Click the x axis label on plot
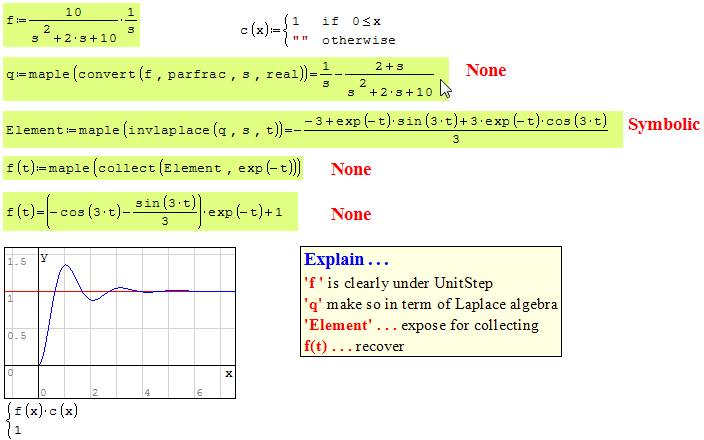 pos(228,373)
